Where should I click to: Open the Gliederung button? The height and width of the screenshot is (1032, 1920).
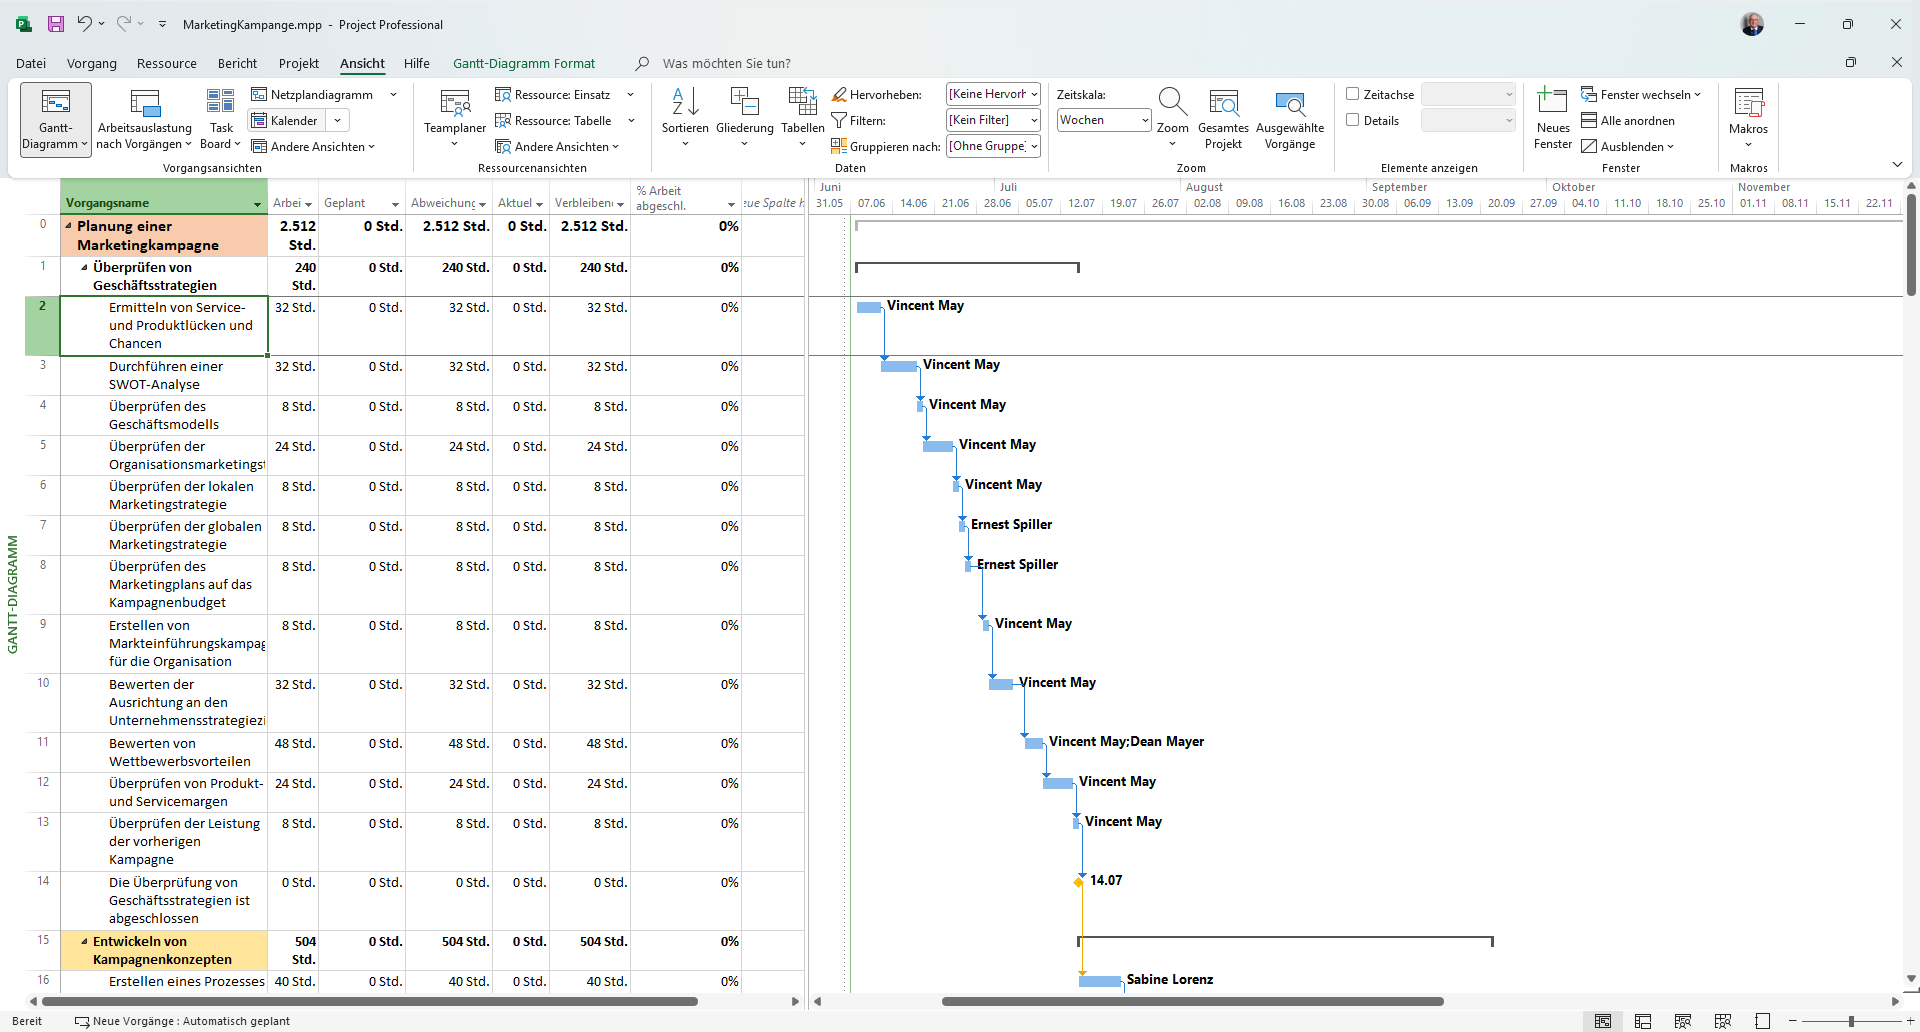(745, 119)
